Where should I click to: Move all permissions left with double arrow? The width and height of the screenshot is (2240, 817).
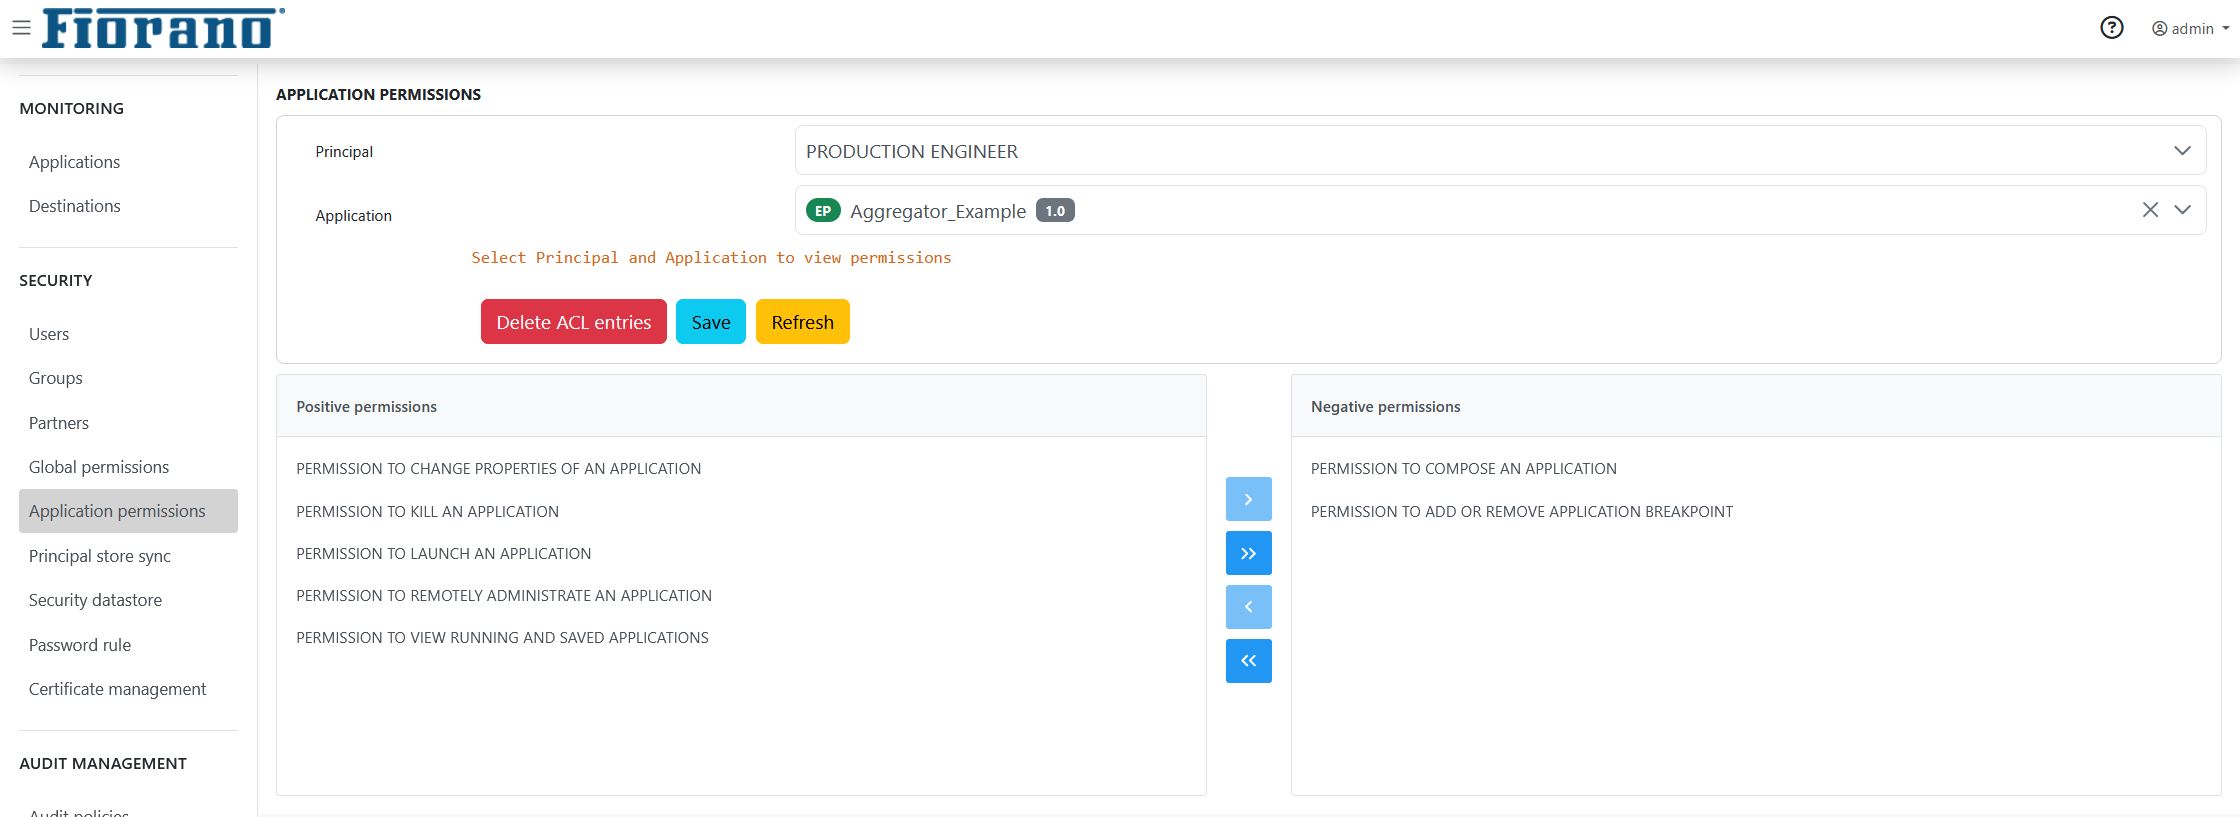(x=1248, y=661)
